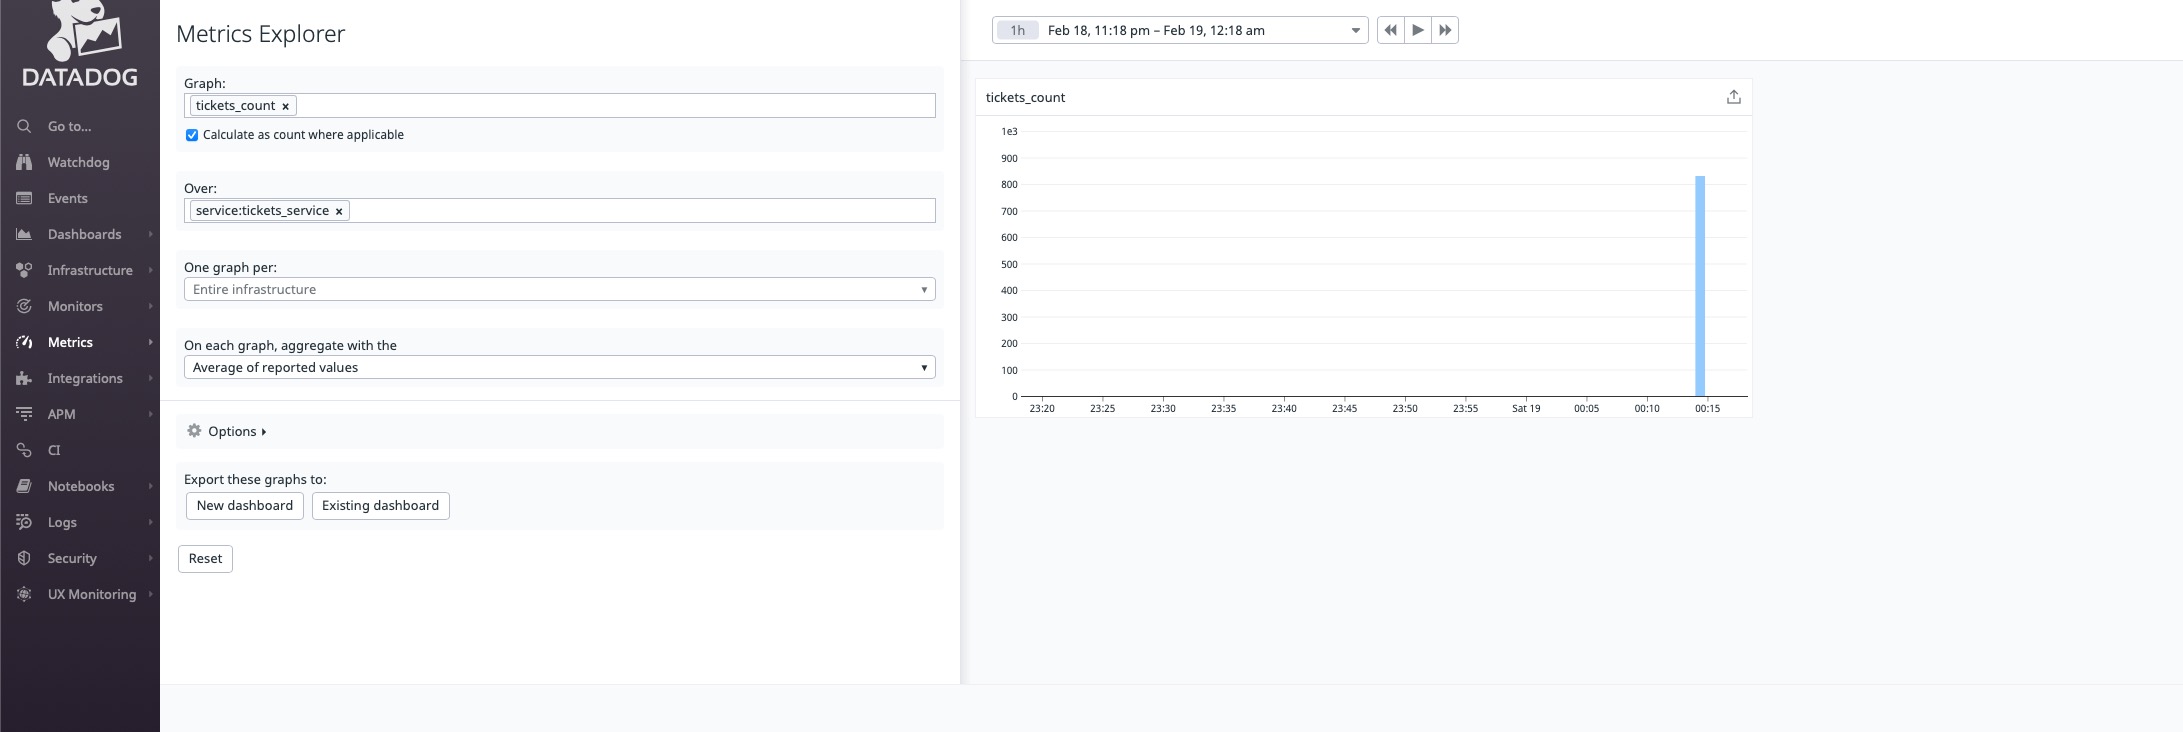Step the time range forward
The height and width of the screenshot is (732, 2183).
tap(1445, 30)
